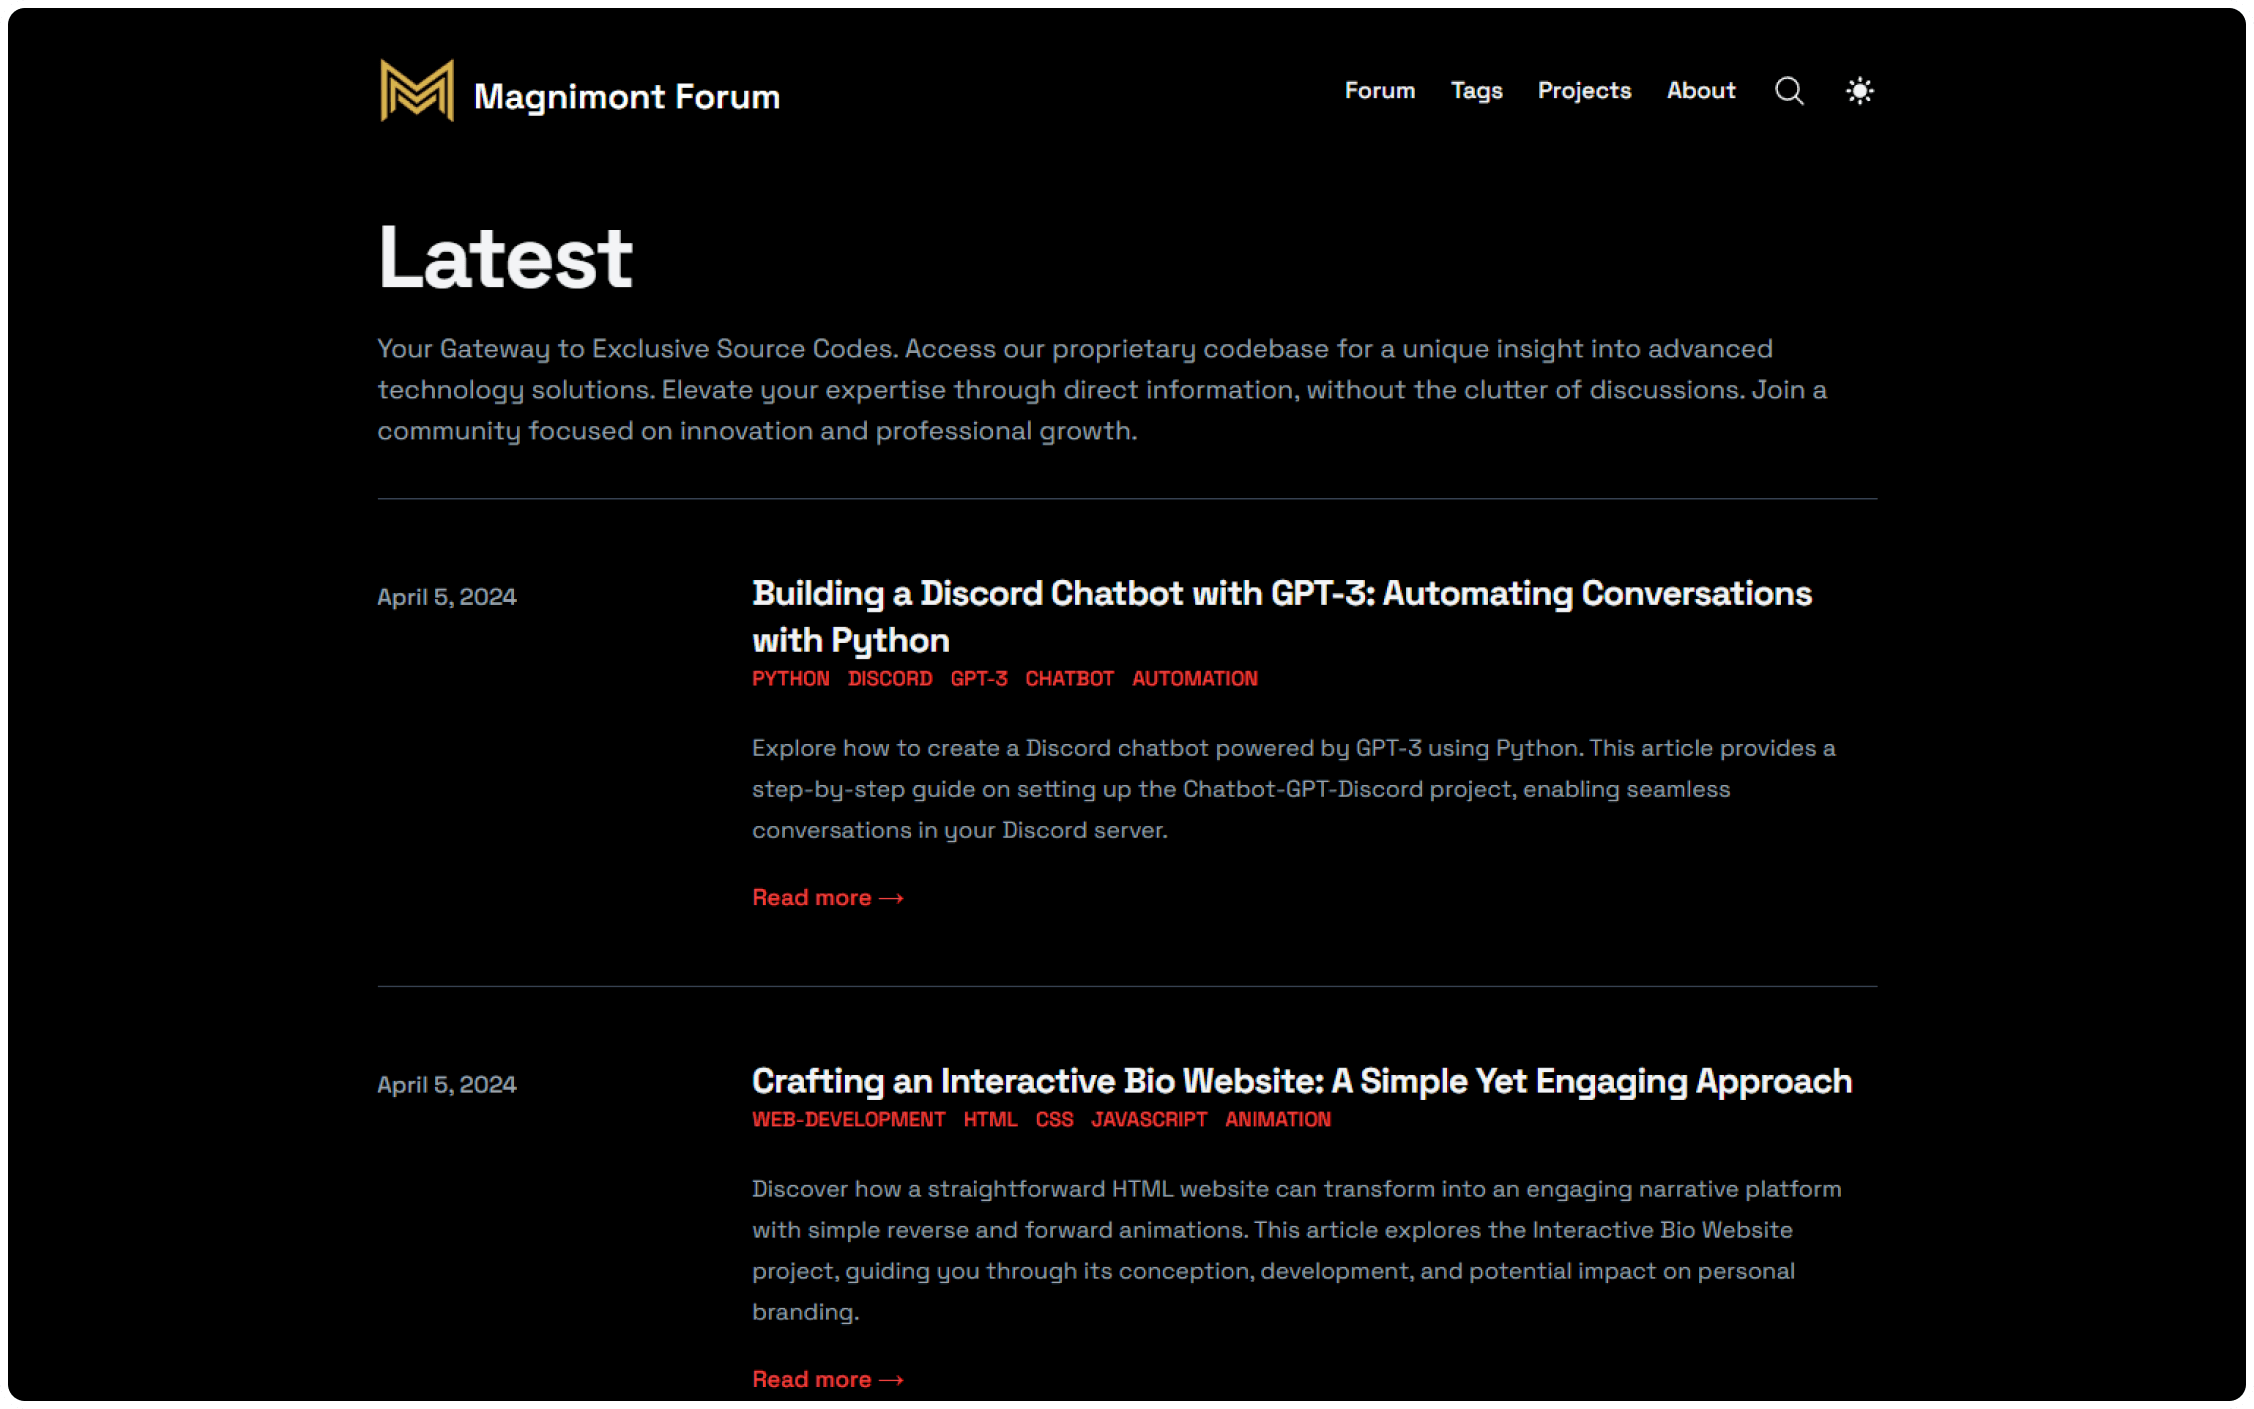Click the Magnimont Forum site title
The height and width of the screenshot is (1409, 2254).
(626, 96)
